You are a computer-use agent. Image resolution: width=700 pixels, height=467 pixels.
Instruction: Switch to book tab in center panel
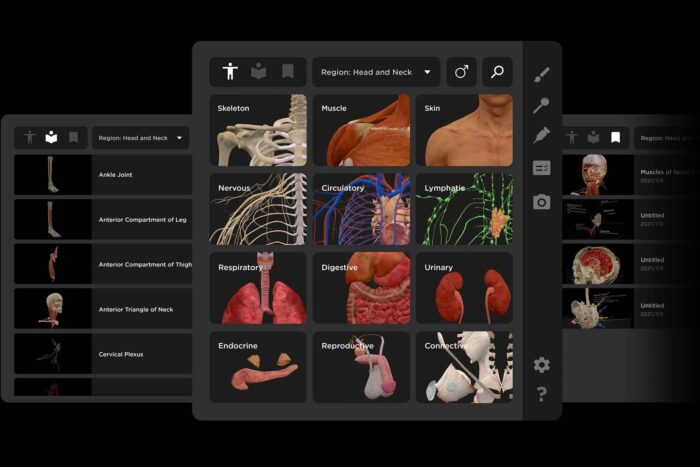tap(258, 72)
